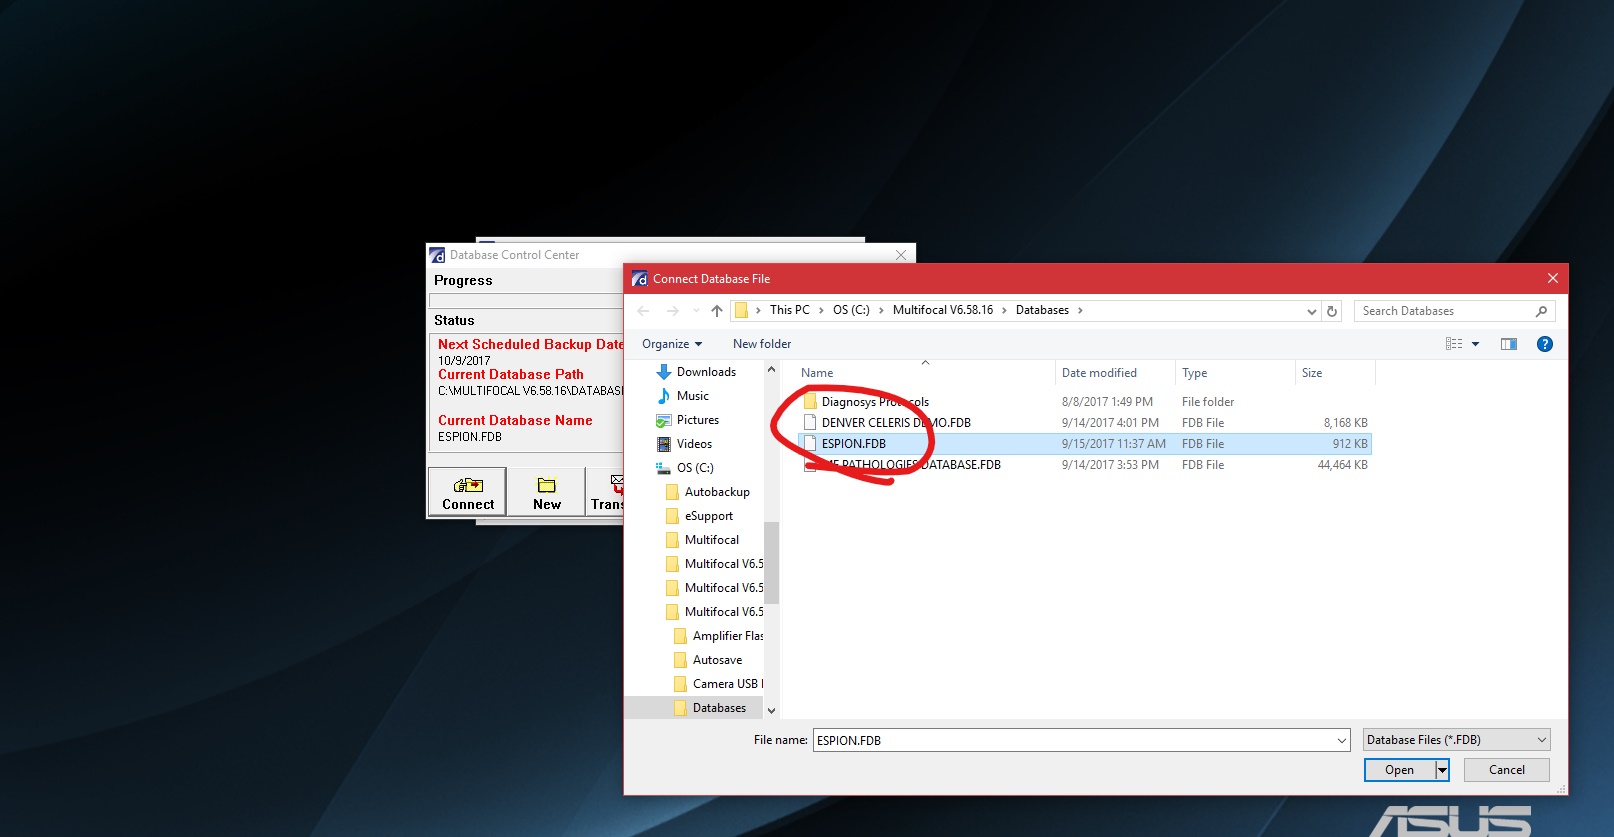Close the Database Control Center window
The height and width of the screenshot is (837, 1614).
click(901, 255)
